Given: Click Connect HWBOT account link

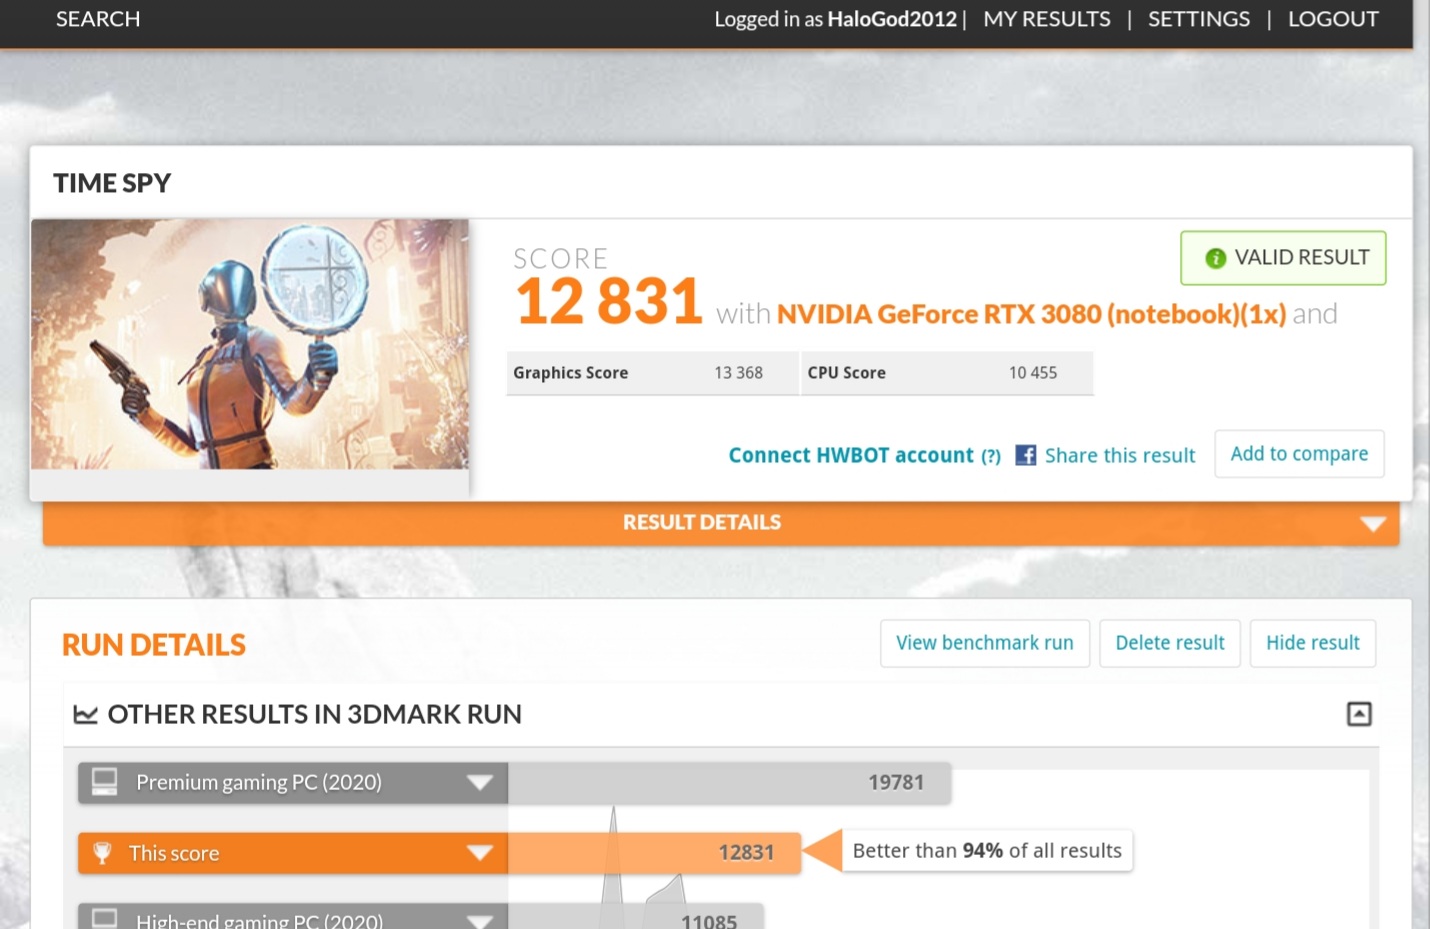Looking at the screenshot, I should click(851, 456).
